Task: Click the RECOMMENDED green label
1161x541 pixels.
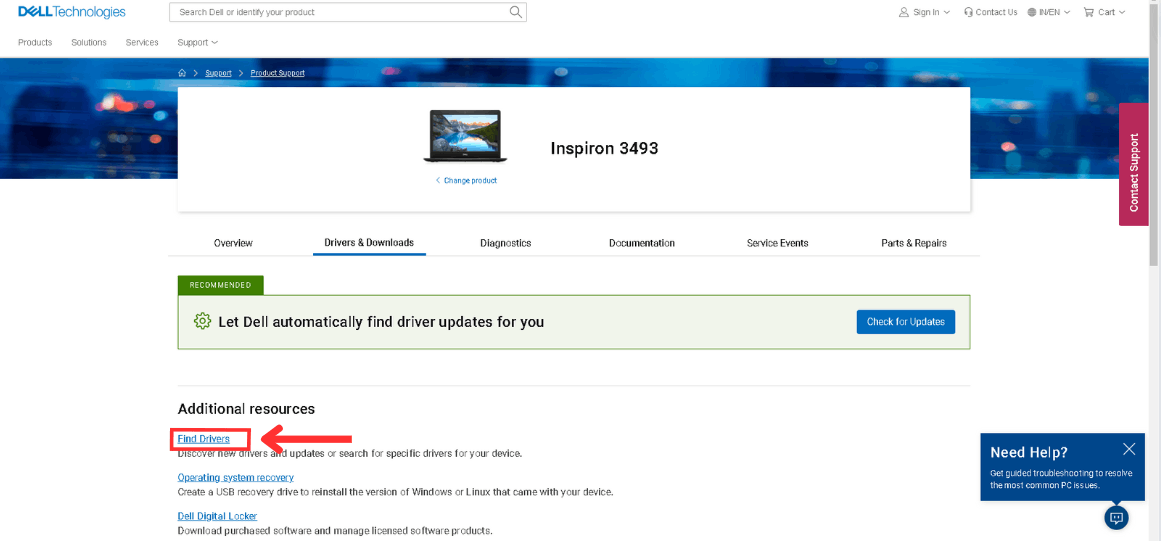Action: tap(221, 285)
